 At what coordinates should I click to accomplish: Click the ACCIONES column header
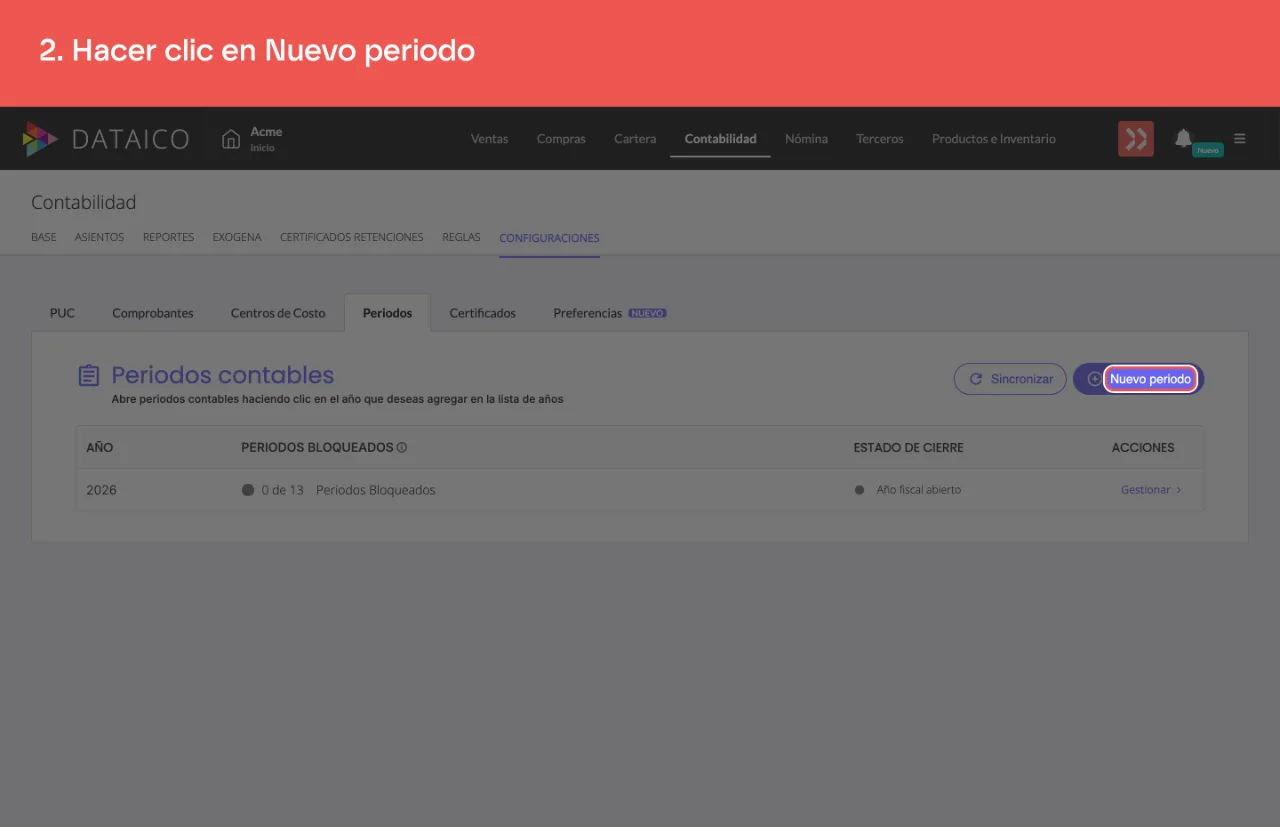[x=1143, y=447]
